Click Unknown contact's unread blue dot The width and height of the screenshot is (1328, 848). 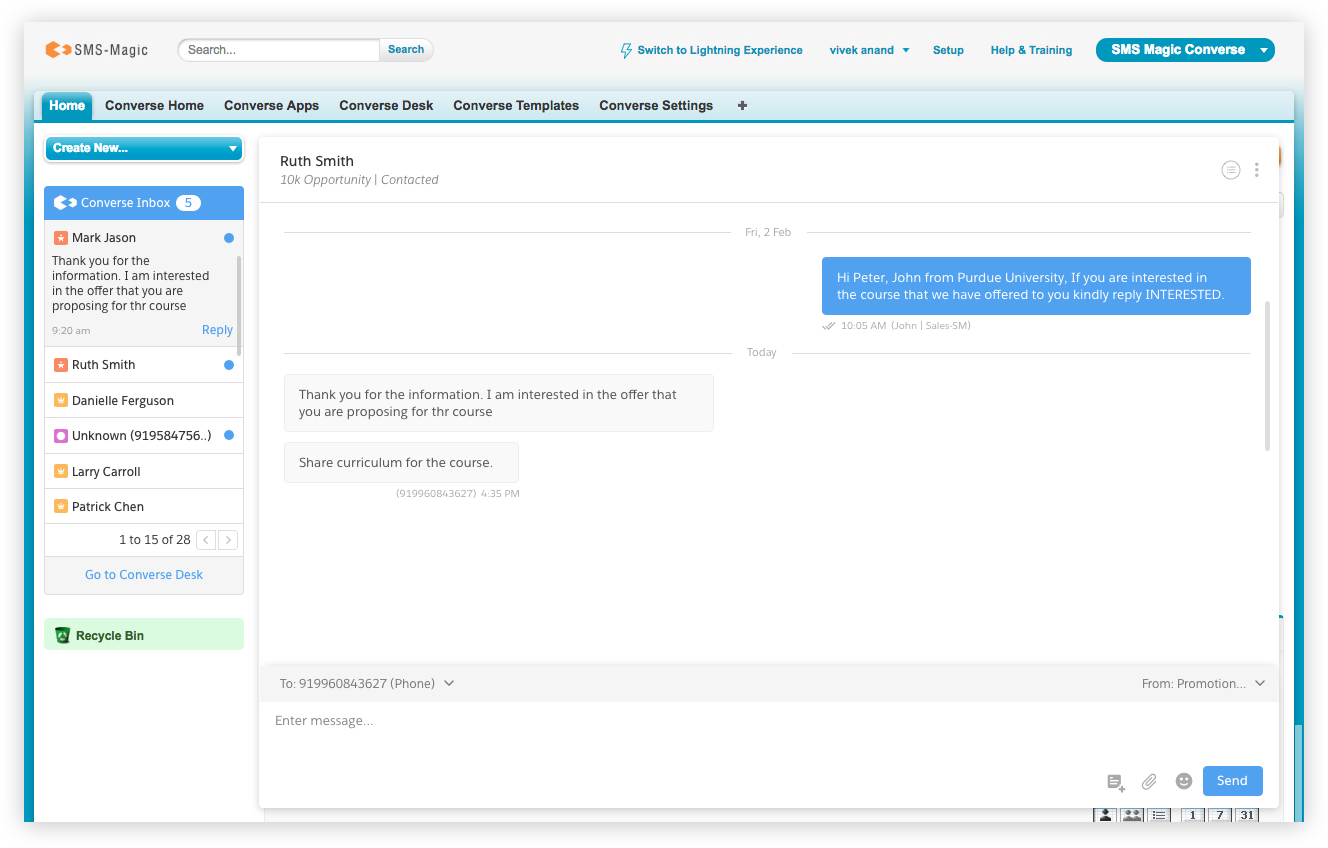point(229,436)
